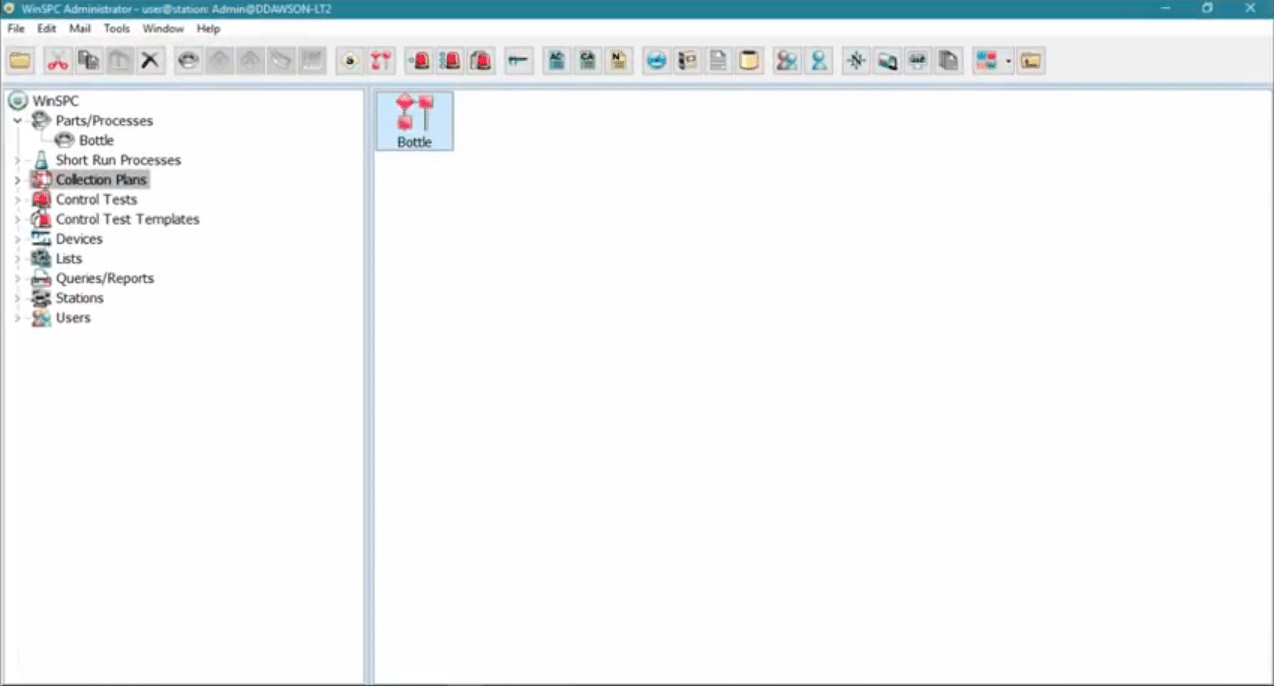The image size is (1274, 686).
Task: Expand the Control Tests tree node
Action: [x=17, y=199]
